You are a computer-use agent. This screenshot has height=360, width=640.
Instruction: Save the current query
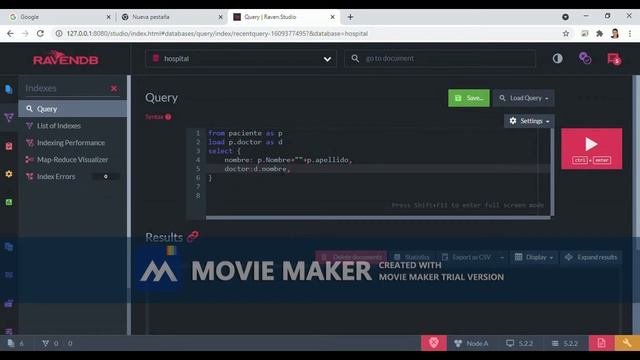point(469,98)
